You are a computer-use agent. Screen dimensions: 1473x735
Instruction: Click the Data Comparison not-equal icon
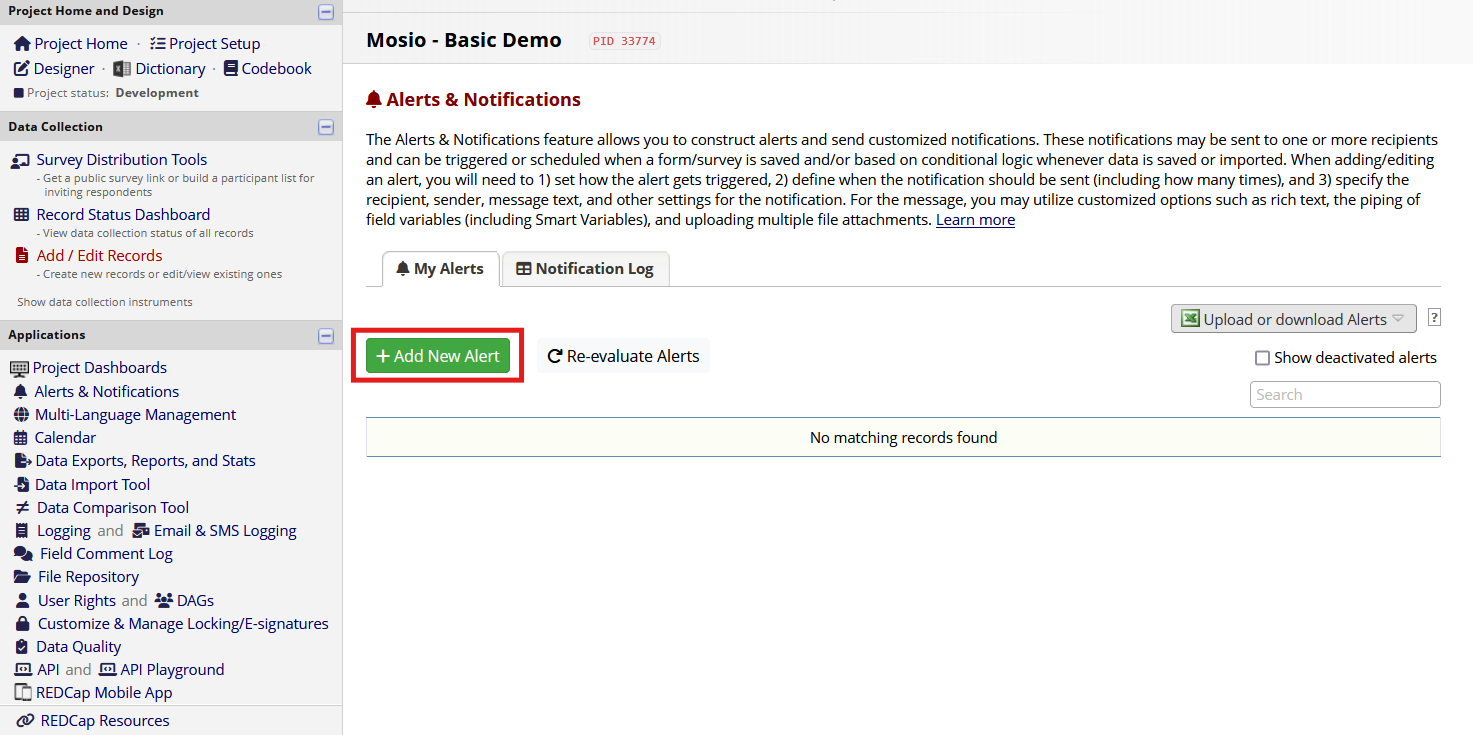click(x=22, y=508)
